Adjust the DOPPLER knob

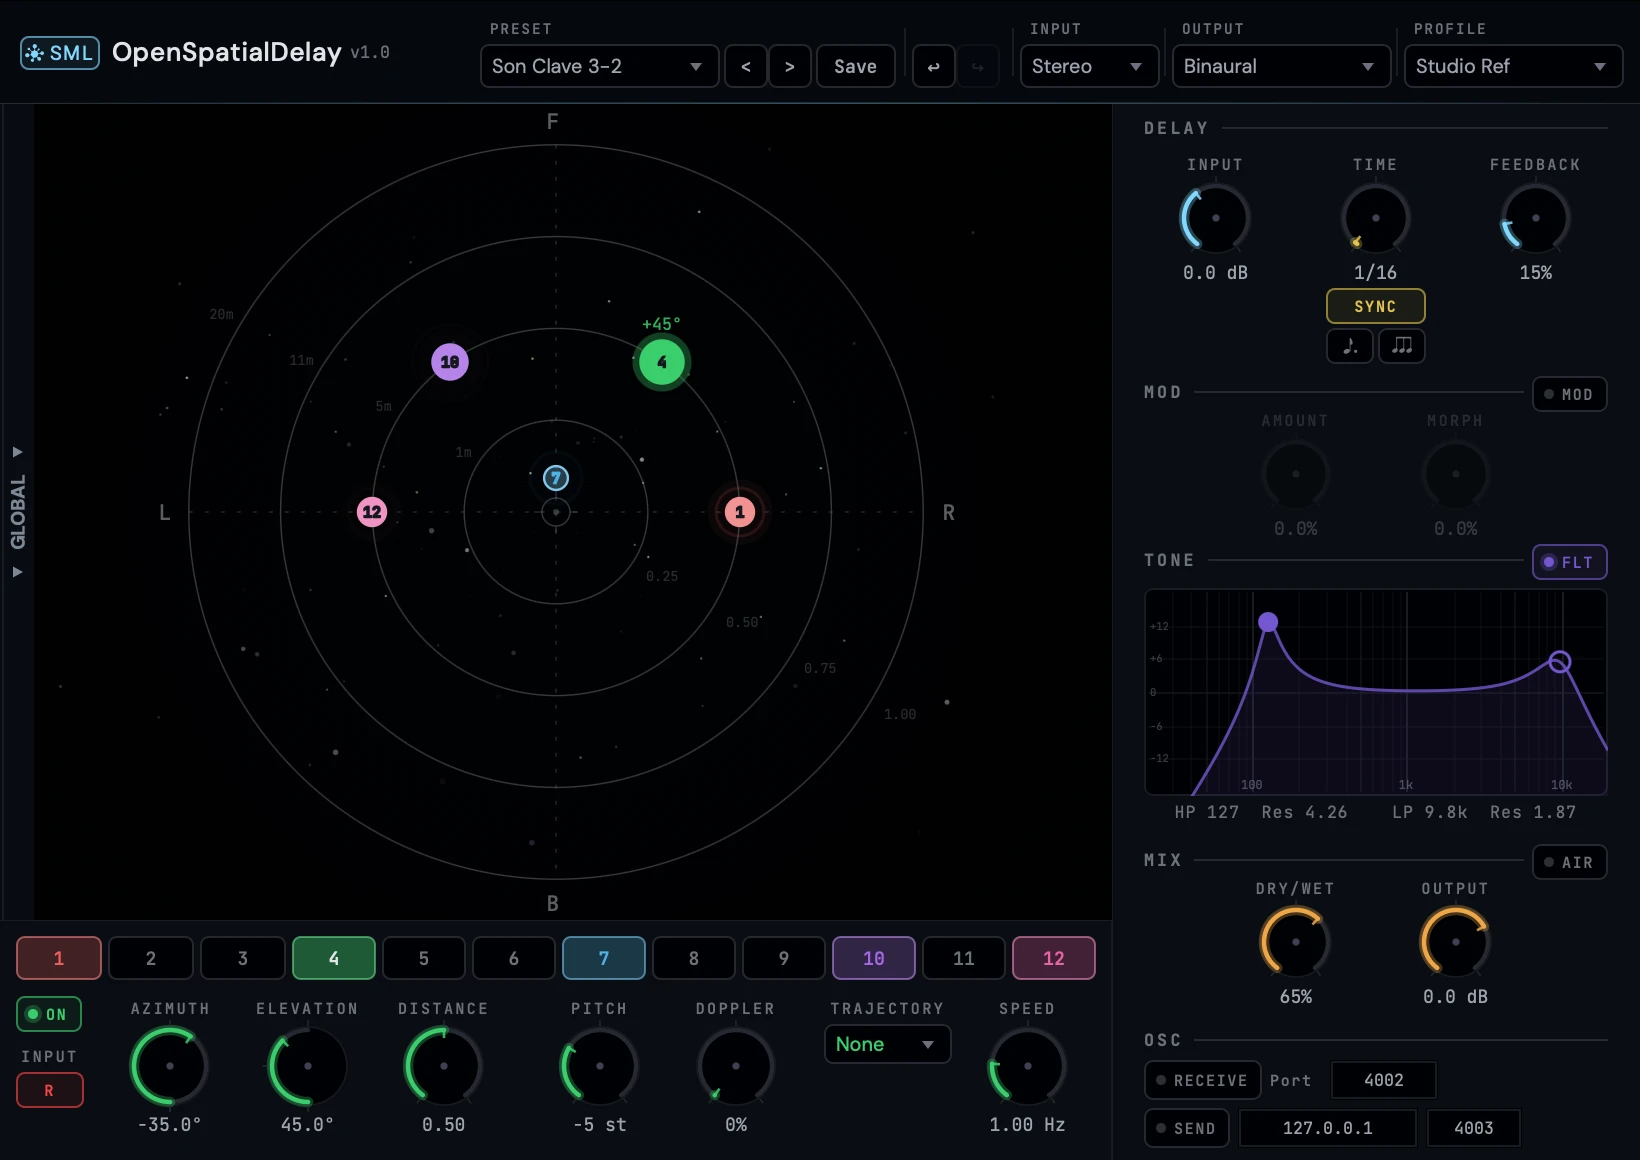click(x=736, y=1066)
